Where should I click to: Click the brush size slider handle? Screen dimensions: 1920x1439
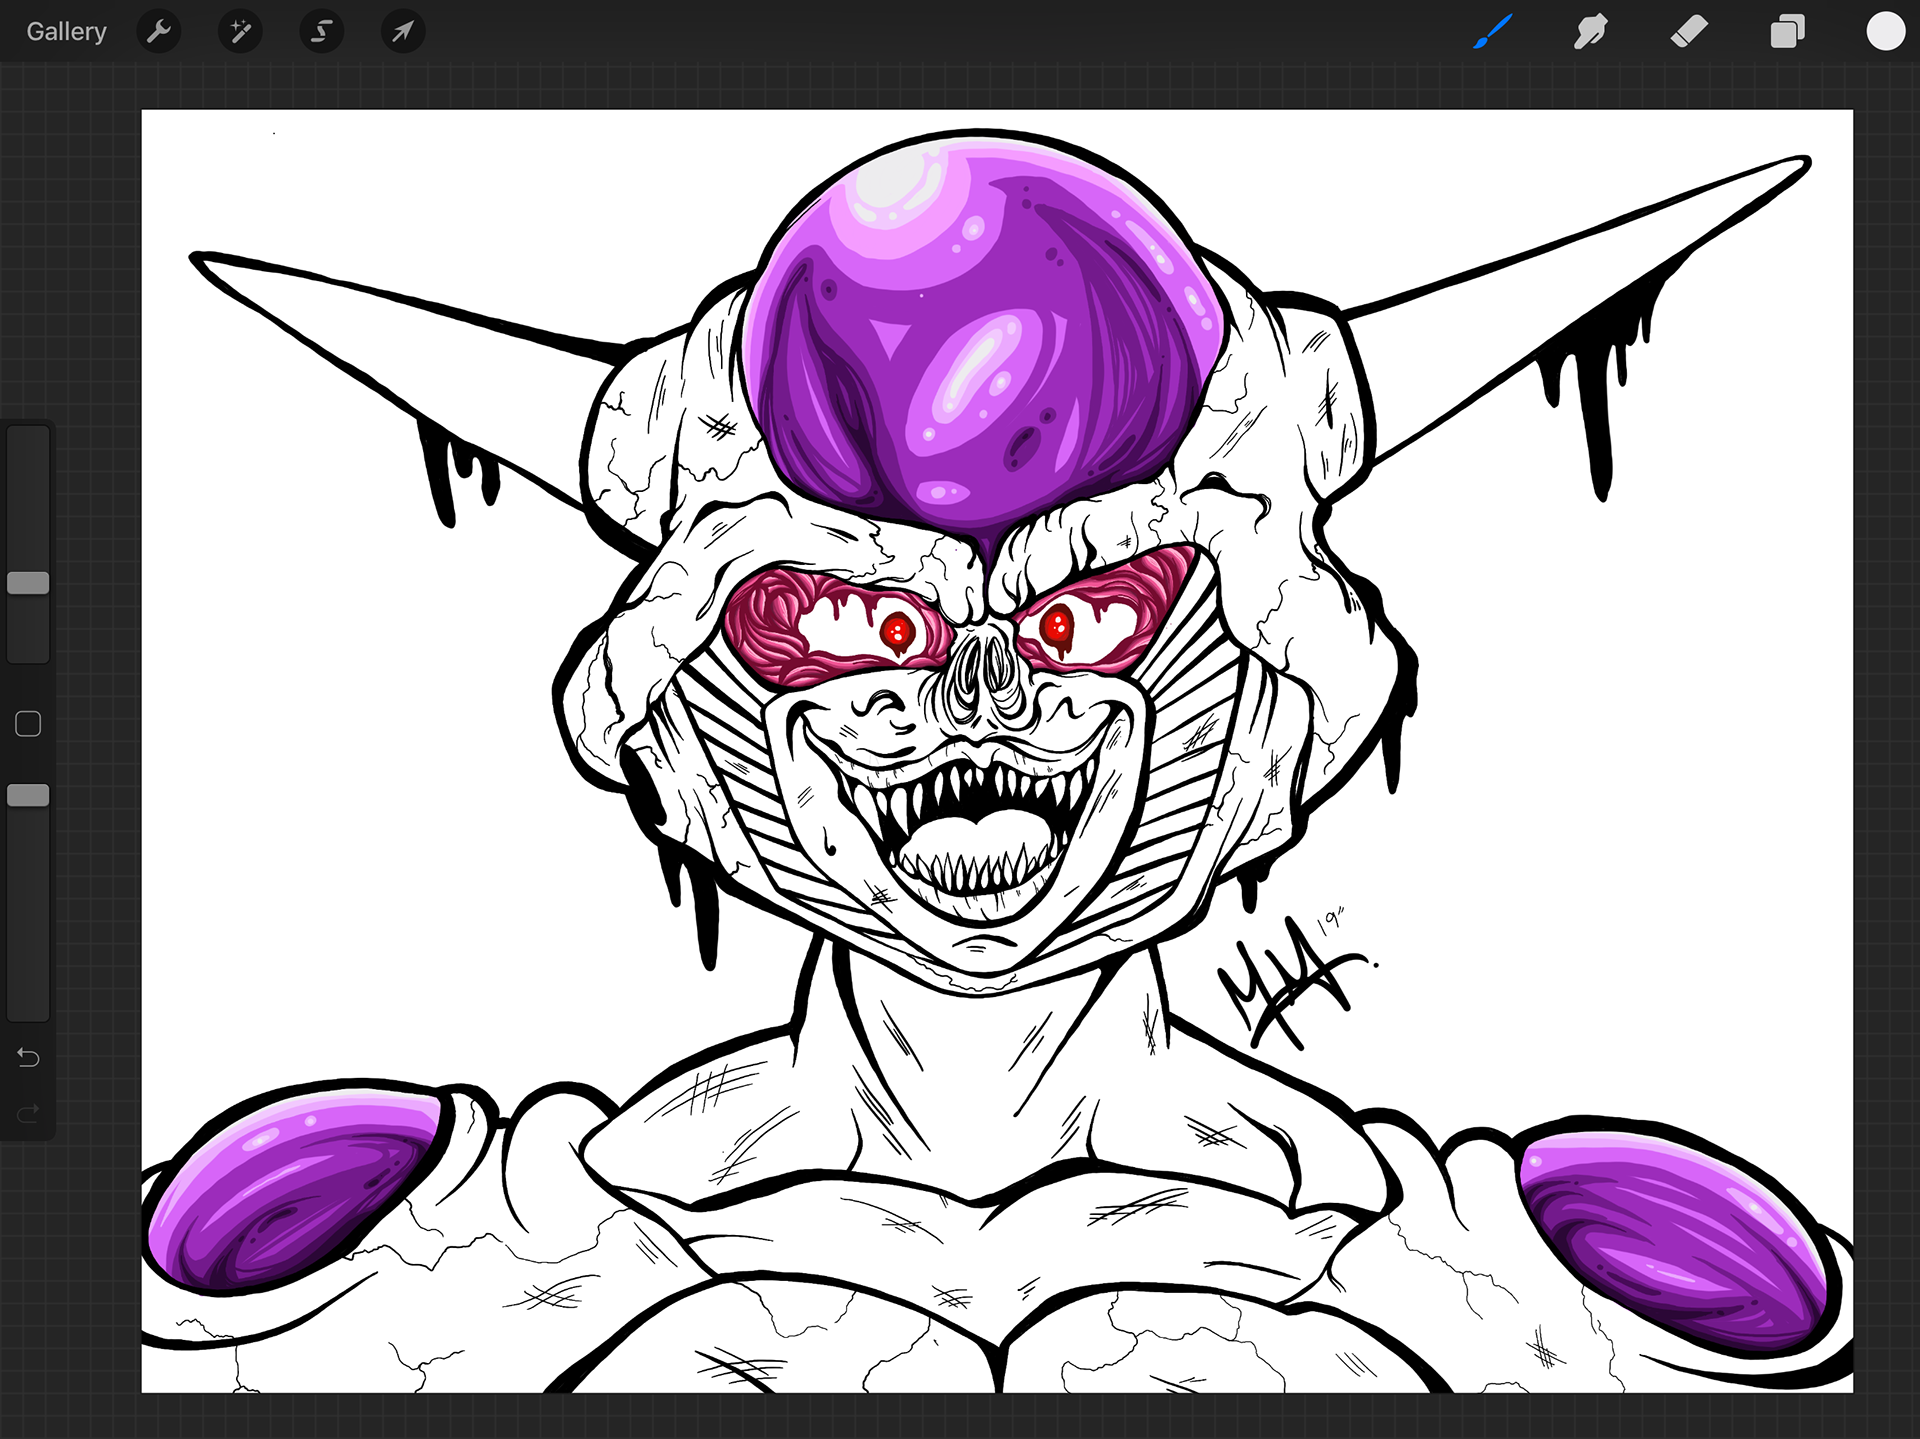coord(28,583)
